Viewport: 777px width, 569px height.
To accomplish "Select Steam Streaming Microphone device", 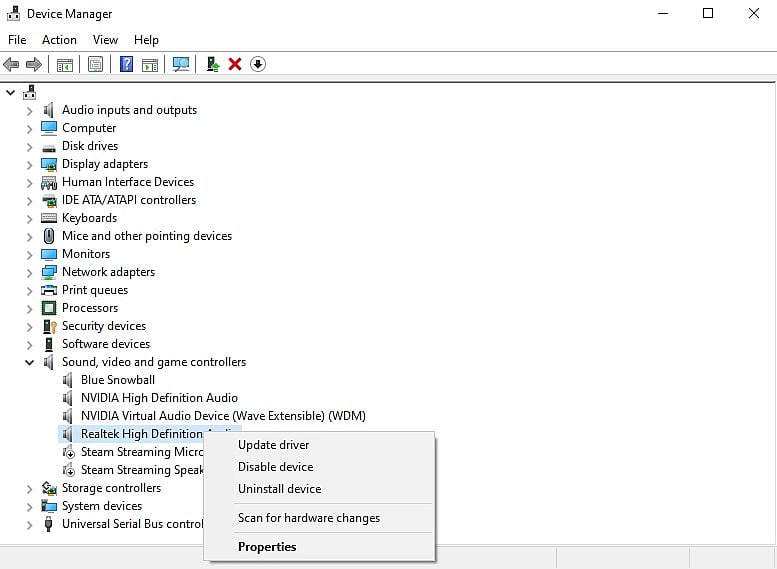I will [142, 452].
